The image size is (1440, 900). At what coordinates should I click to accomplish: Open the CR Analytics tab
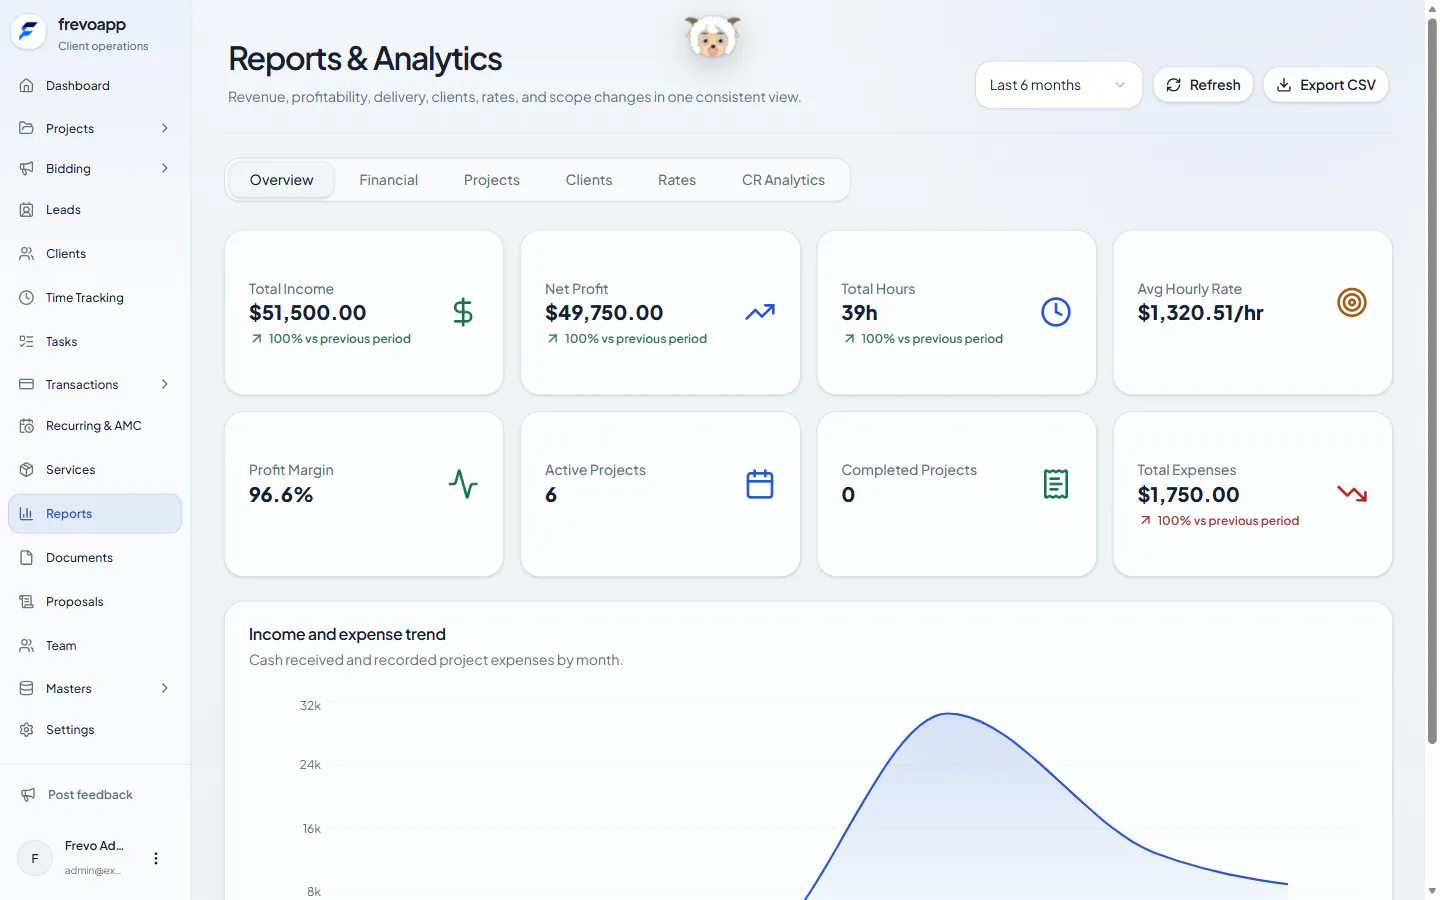point(784,180)
